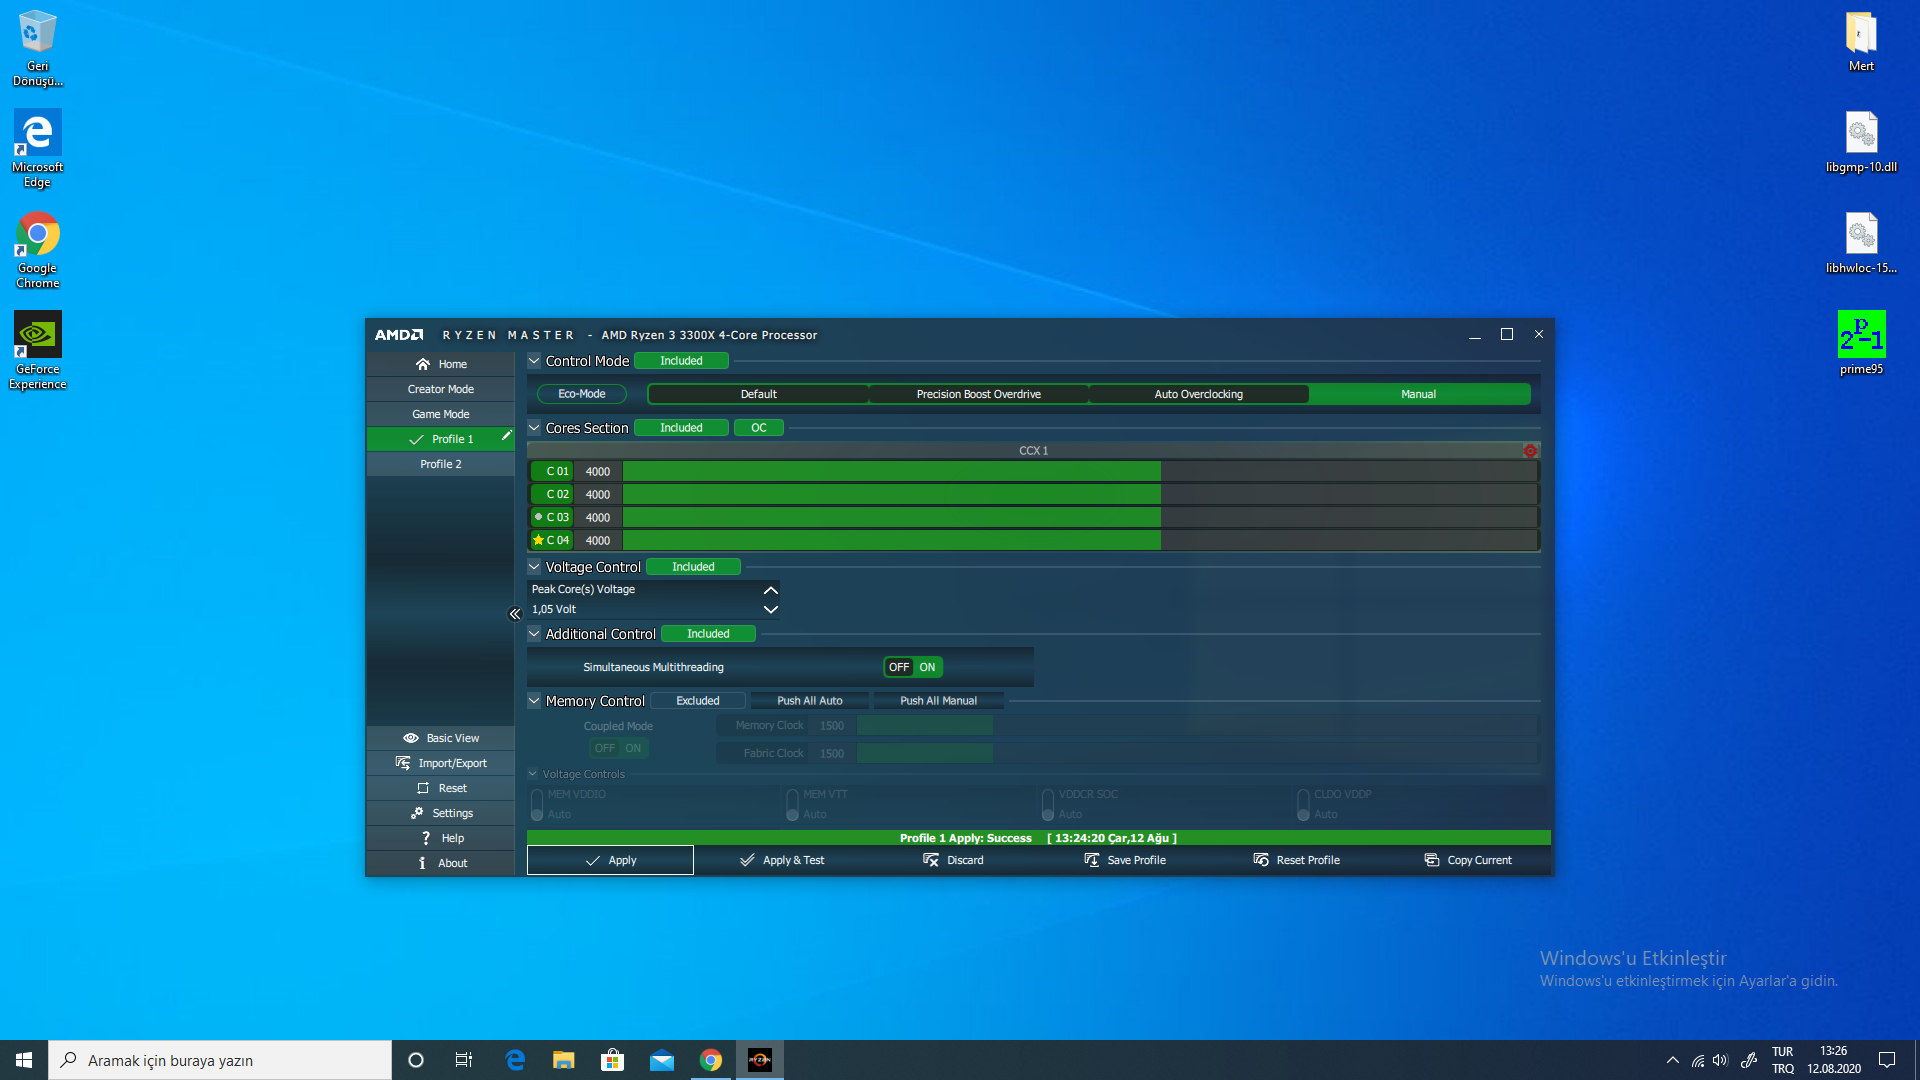Click the Copy Current icon button
This screenshot has height=1080, width=1920.
(1432, 860)
